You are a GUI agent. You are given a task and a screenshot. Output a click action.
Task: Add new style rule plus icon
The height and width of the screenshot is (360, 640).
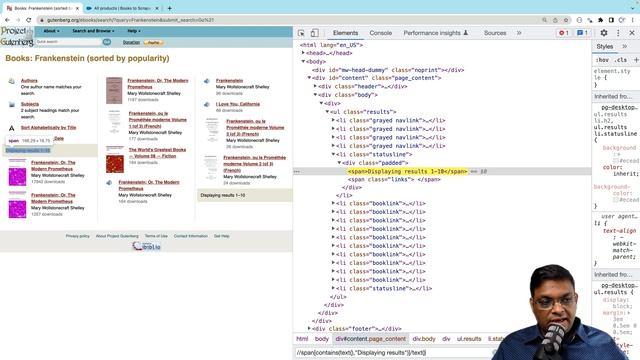[x=636, y=60]
